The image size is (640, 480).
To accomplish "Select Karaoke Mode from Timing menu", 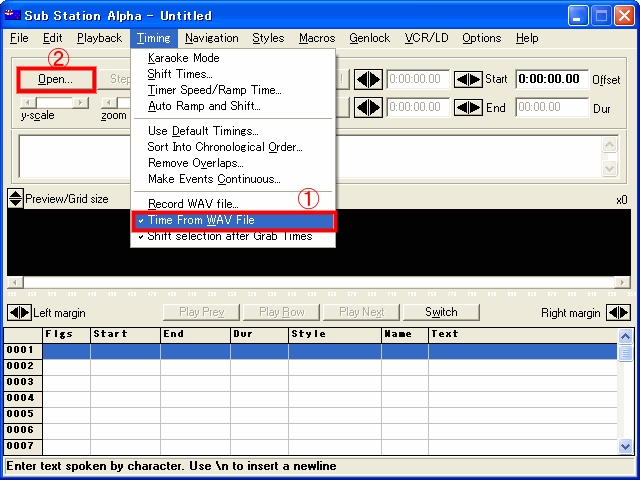I will (183, 58).
